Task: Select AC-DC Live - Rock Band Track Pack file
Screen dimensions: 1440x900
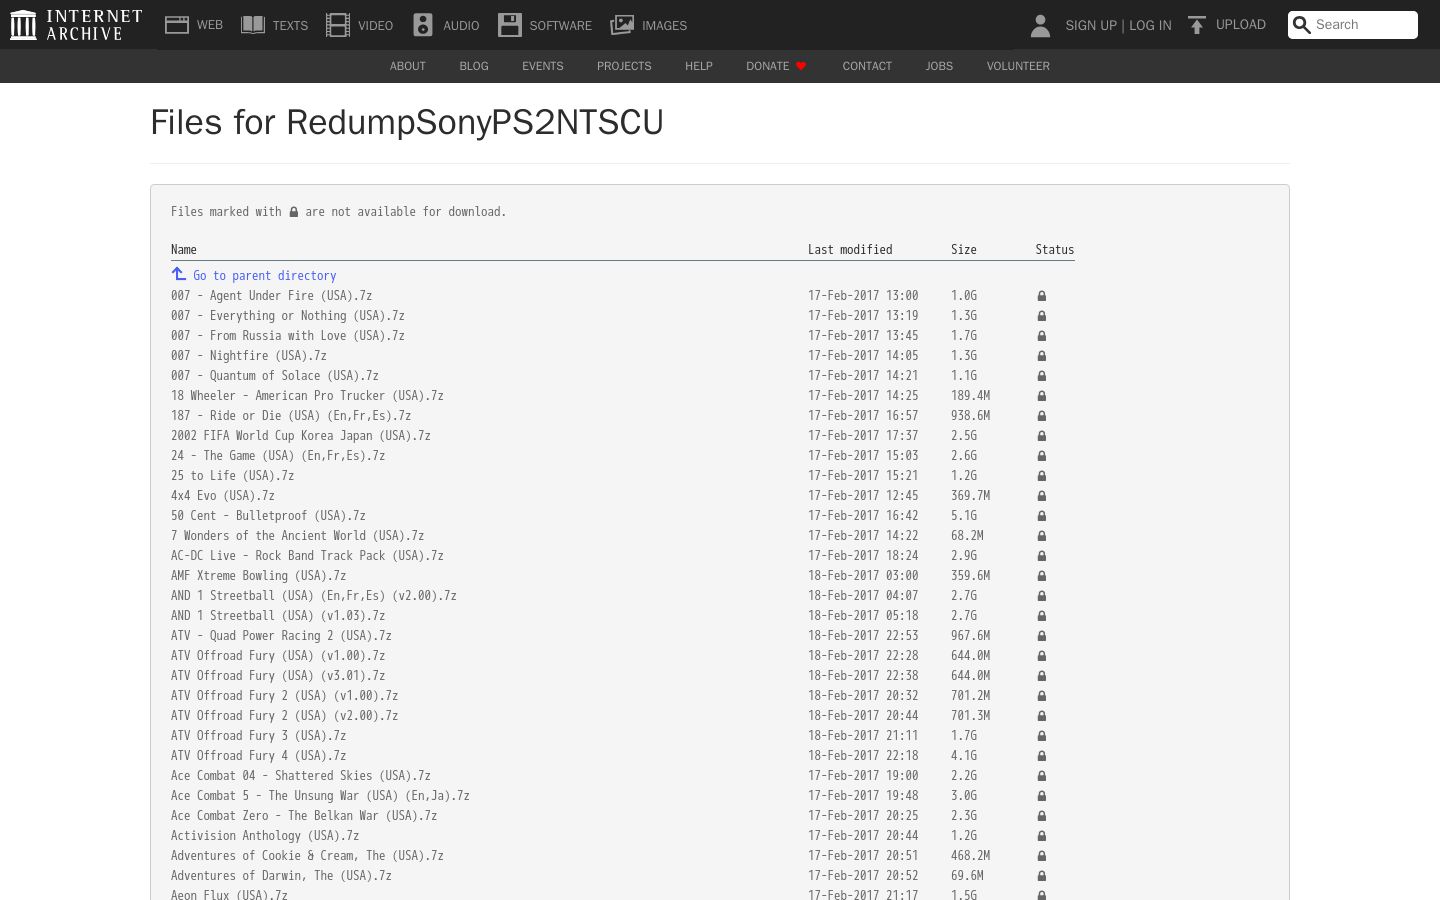Action: (307, 556)
